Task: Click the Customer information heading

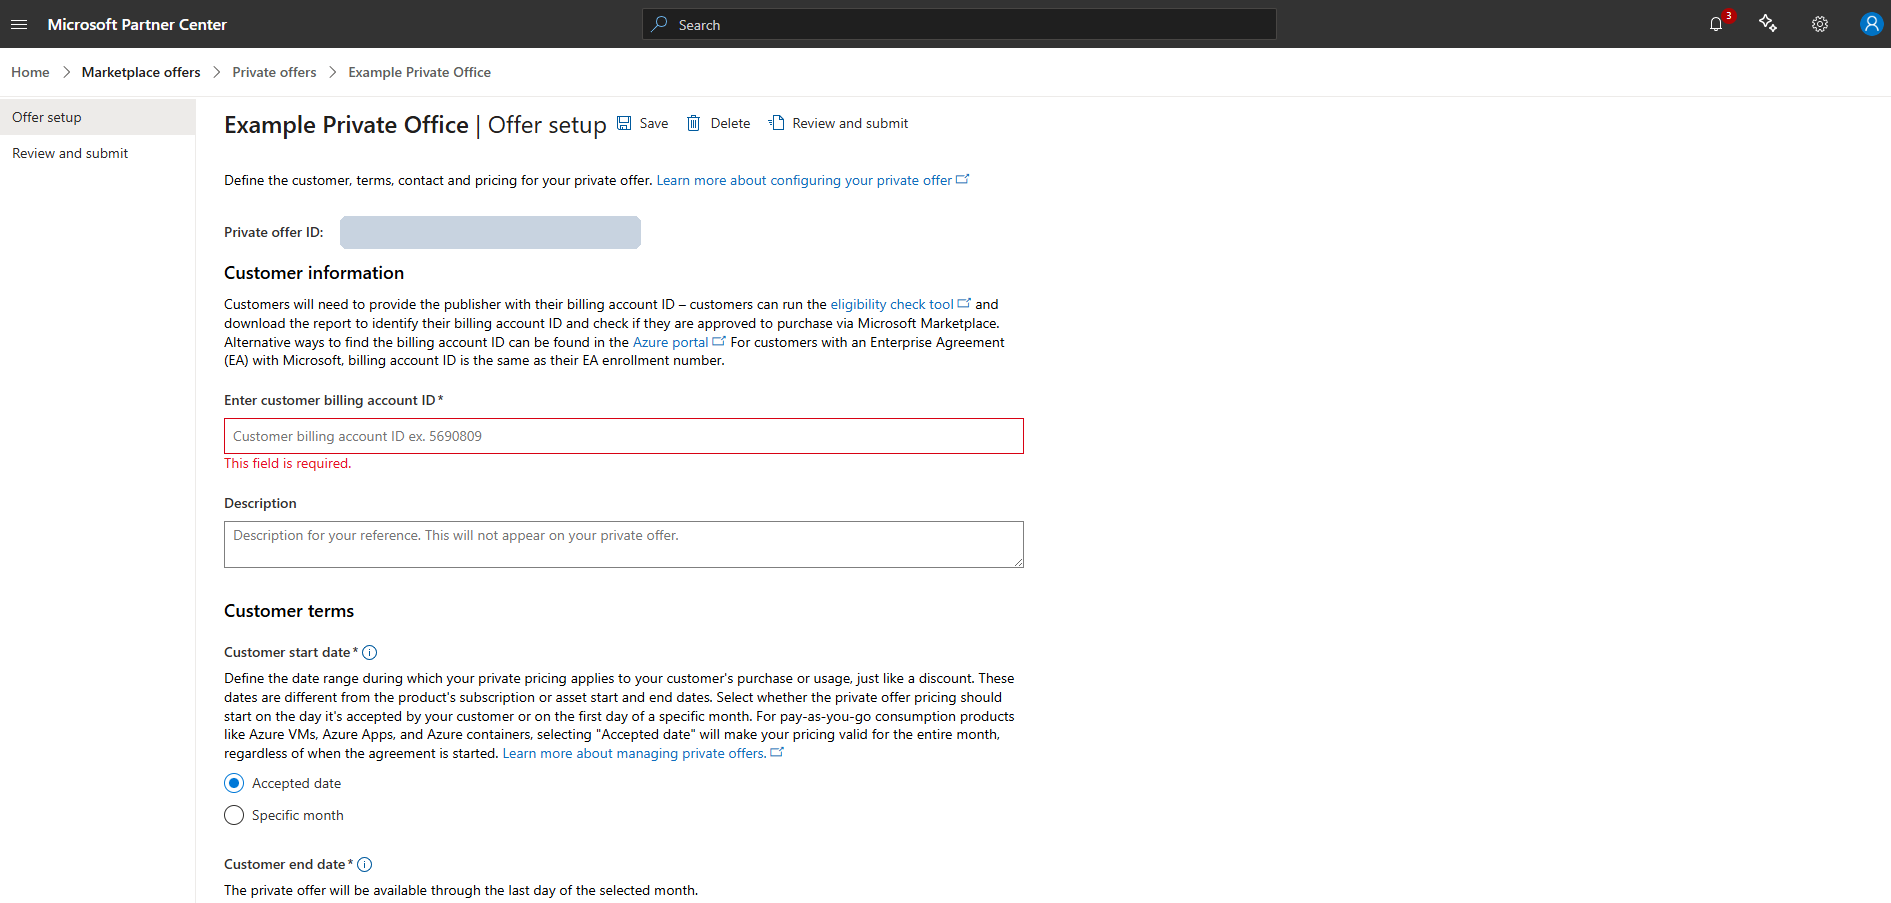Action: [x=314, y=273]
